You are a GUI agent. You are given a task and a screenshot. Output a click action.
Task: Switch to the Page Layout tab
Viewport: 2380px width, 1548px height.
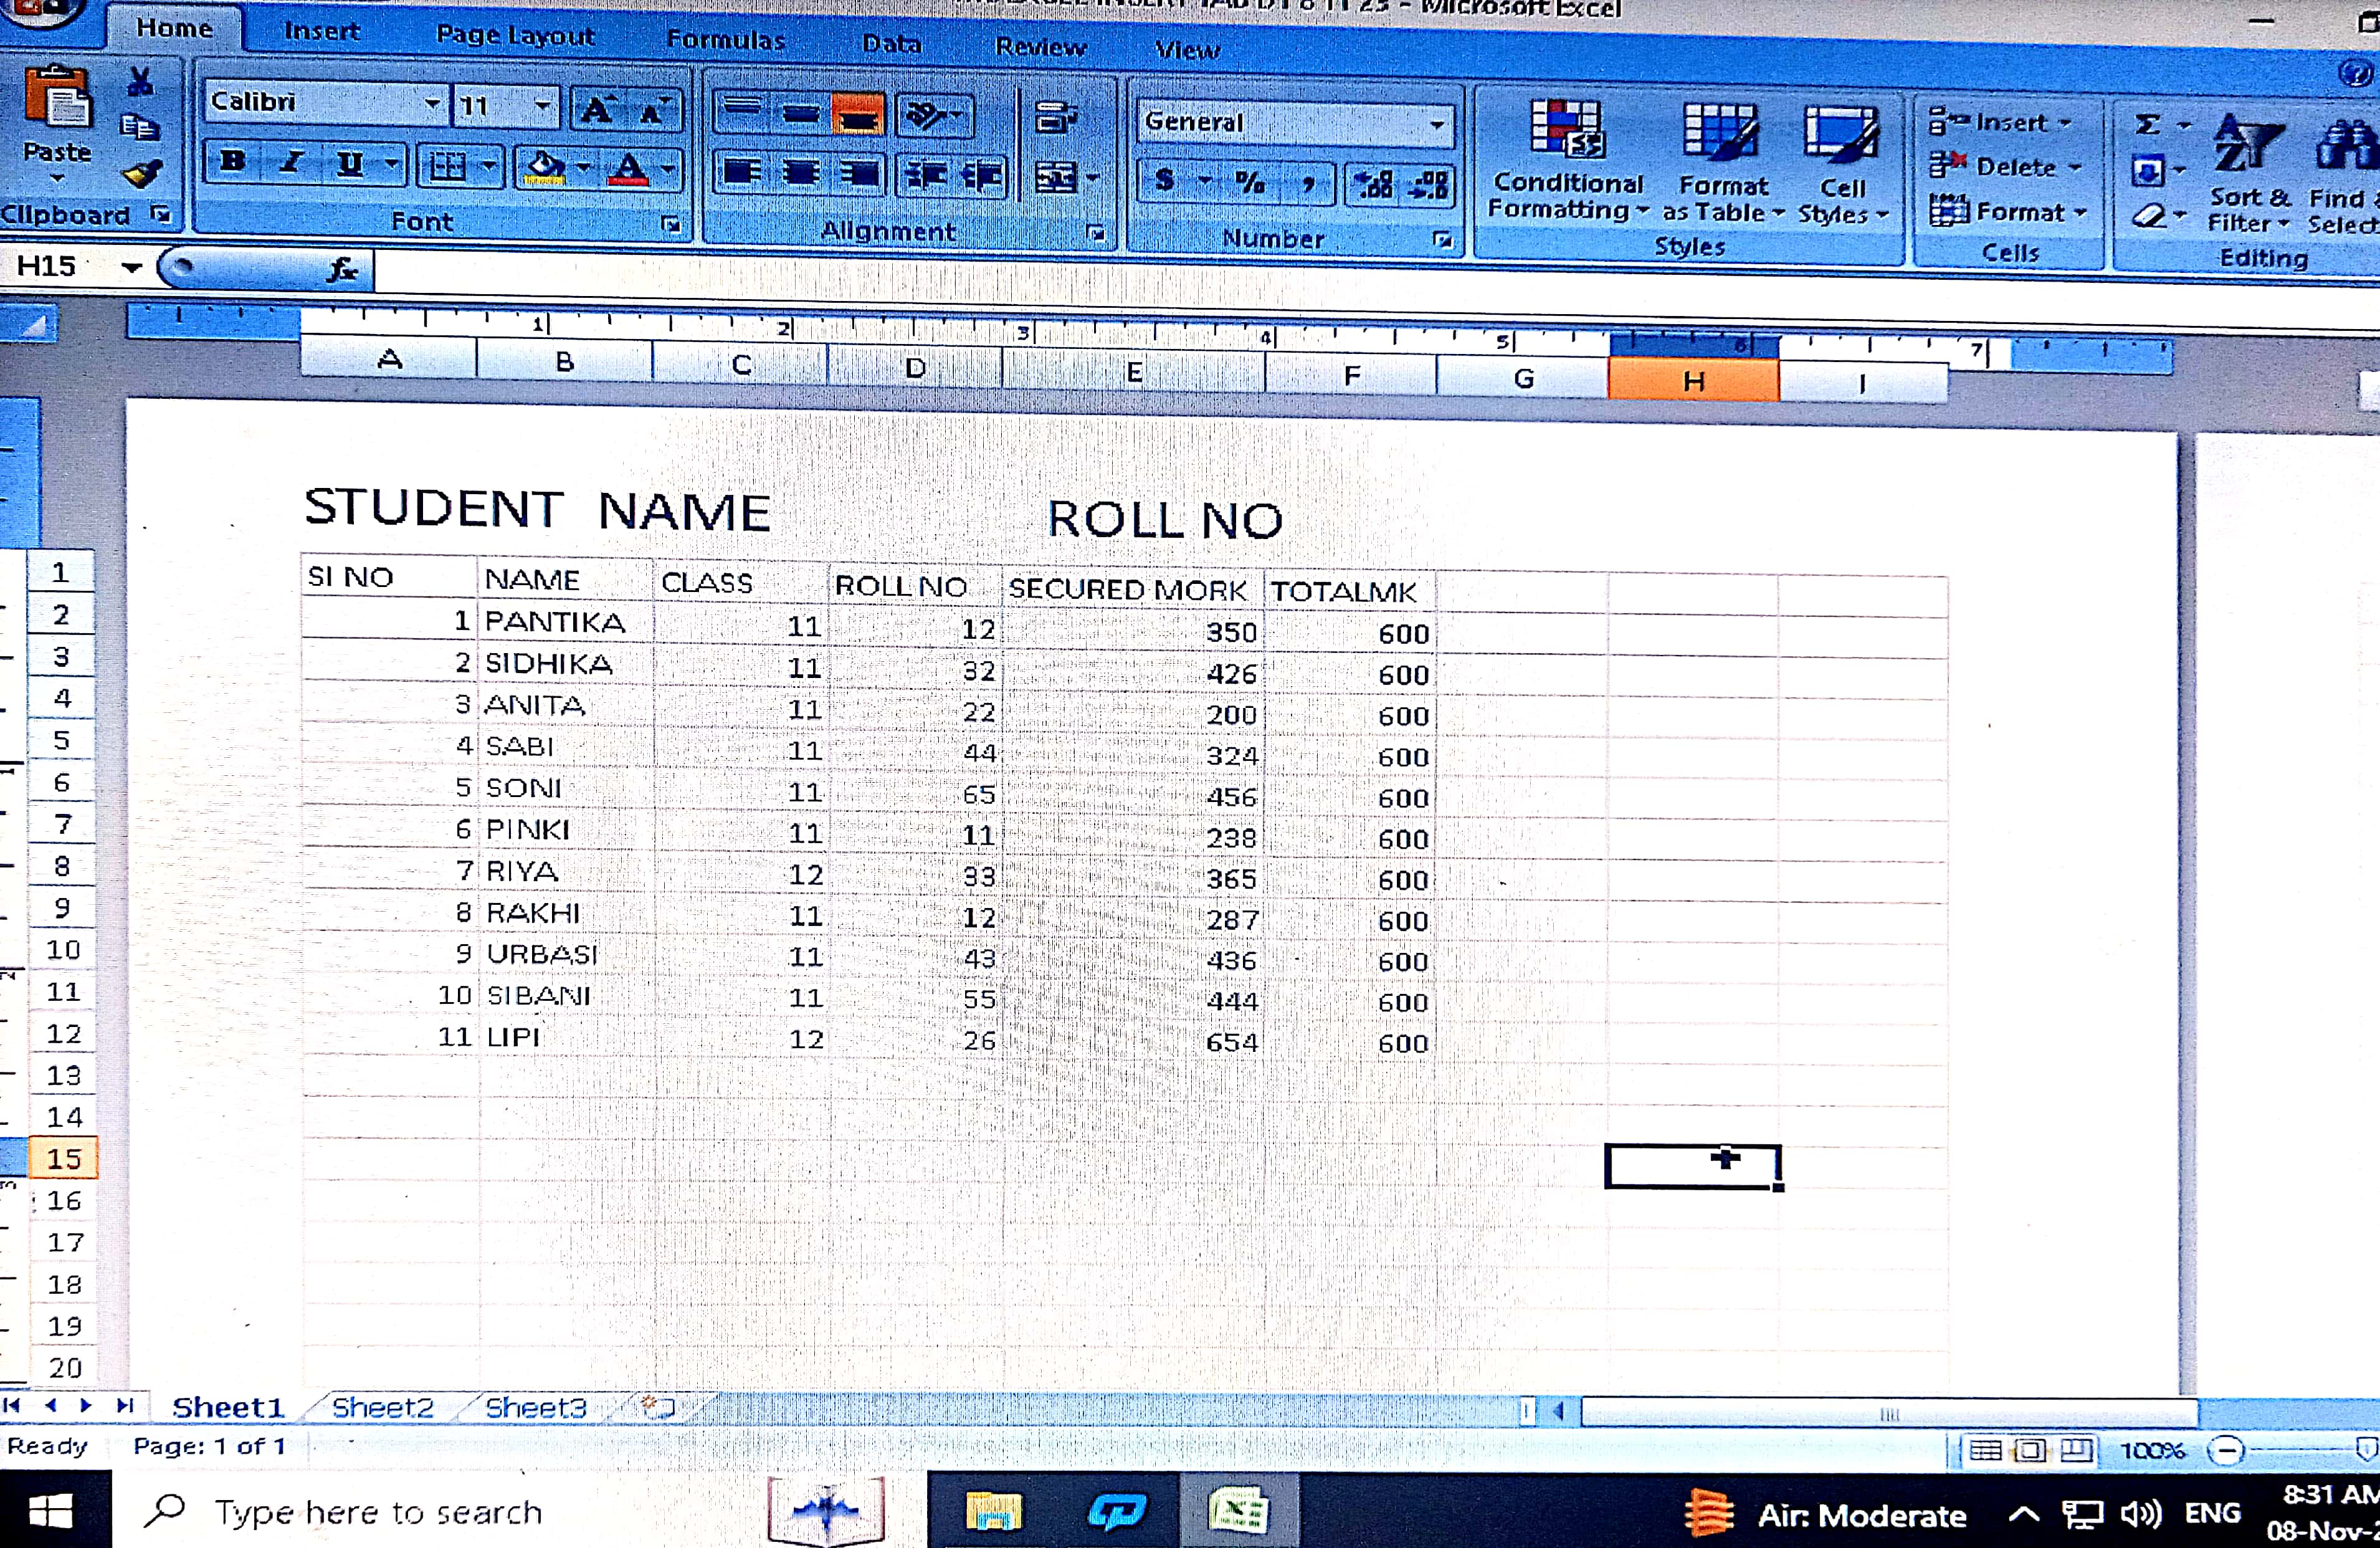point(515,36)
